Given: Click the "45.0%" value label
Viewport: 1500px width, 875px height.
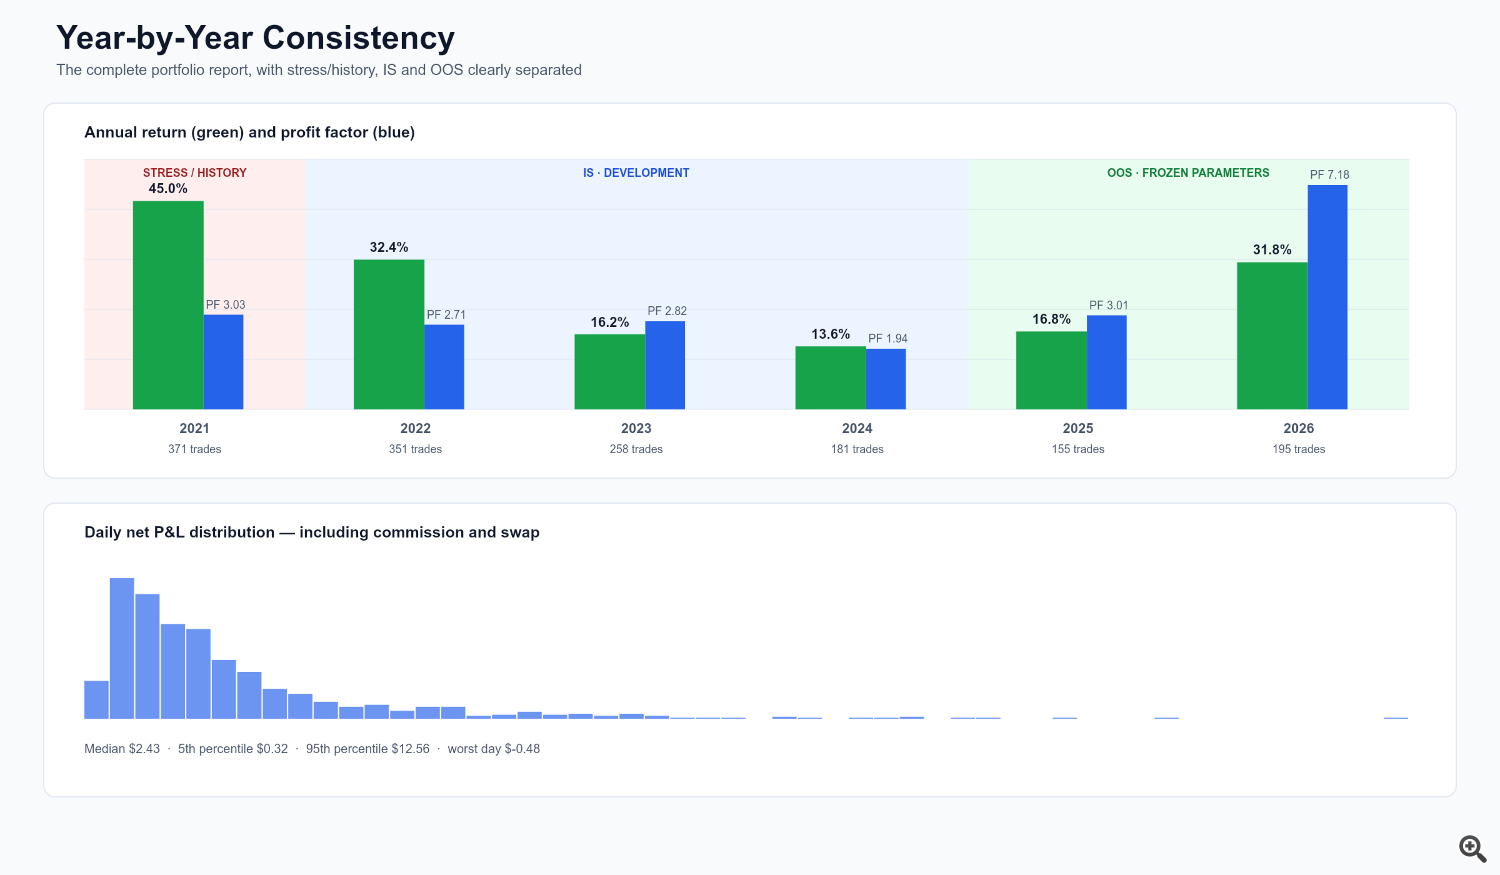Looking at the screenshot, I should point(168,189).
